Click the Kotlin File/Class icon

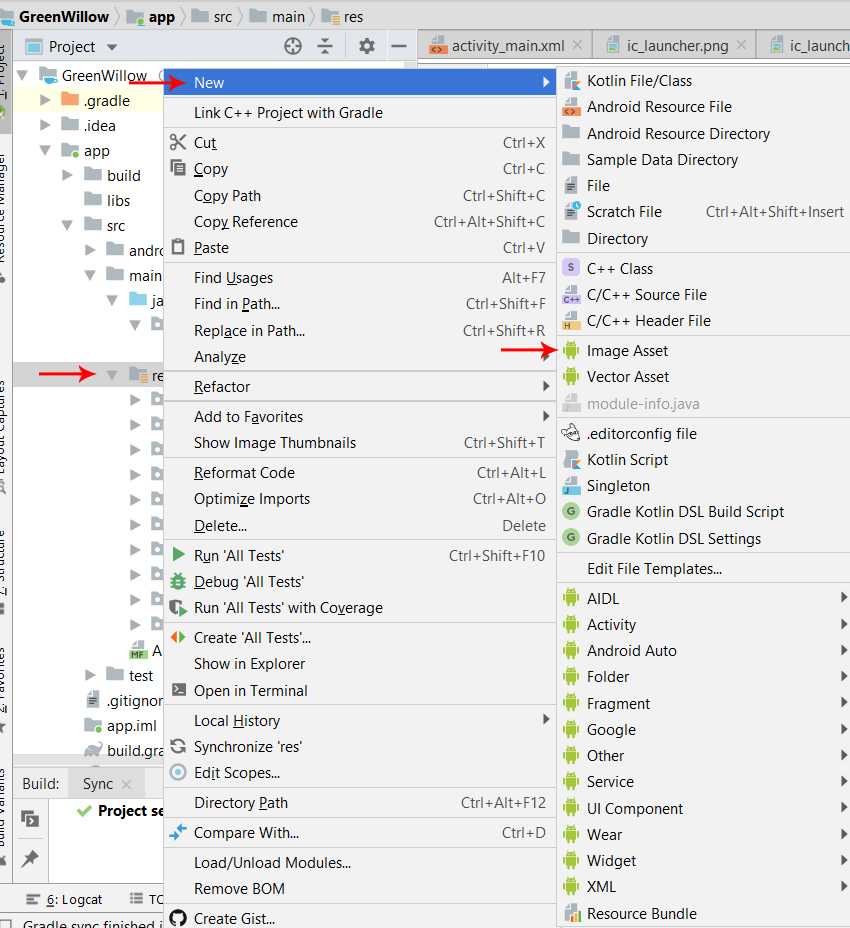pyautogui.click(x=571, y=81)
